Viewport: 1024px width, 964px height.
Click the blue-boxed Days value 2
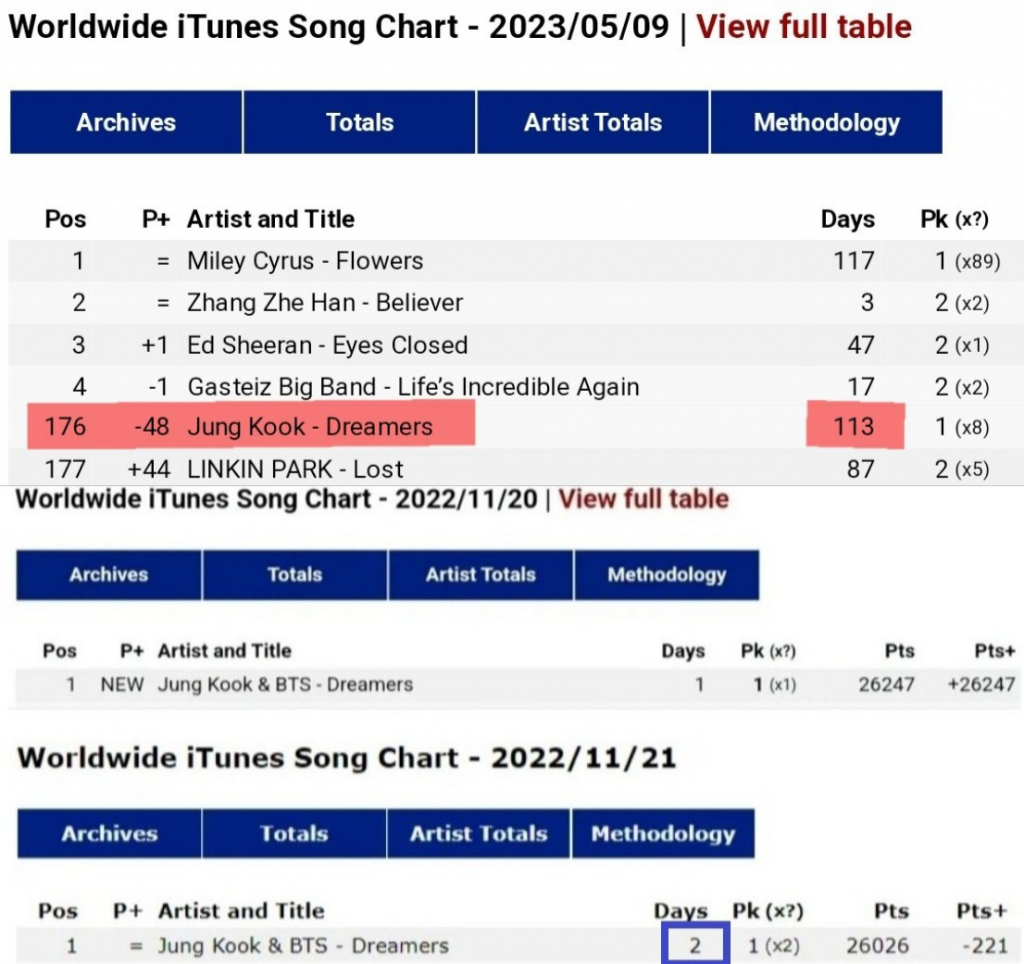click(695, 943)
